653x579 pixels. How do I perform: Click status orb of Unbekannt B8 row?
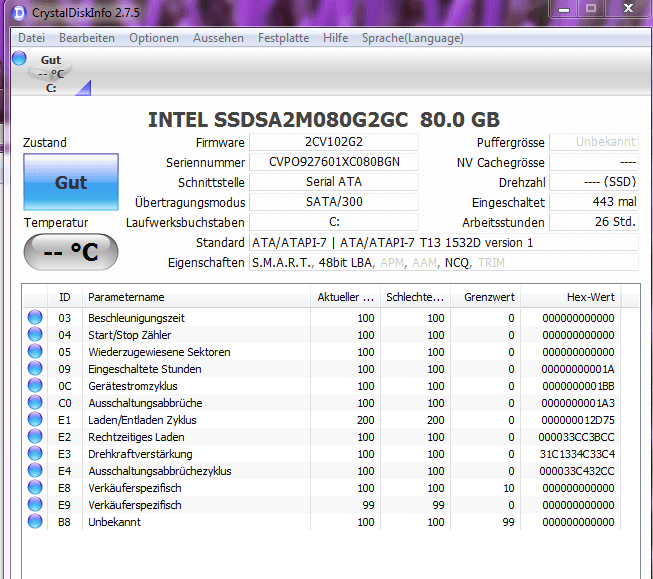(x=35, y=522)
